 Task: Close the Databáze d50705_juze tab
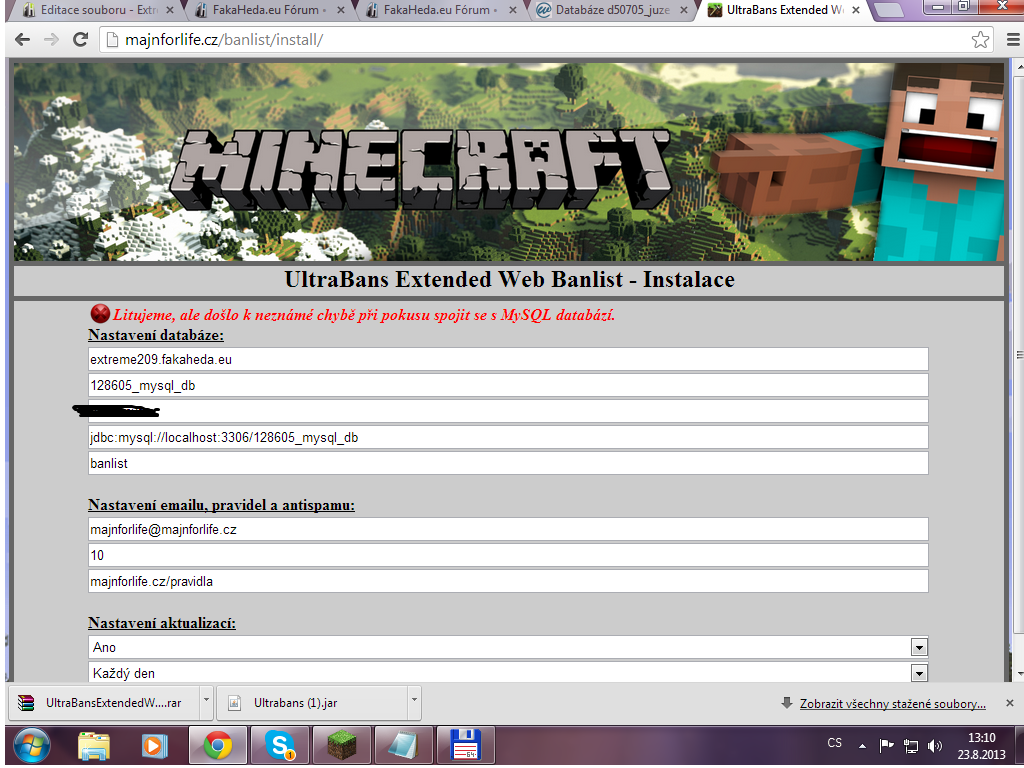pos(684,10)
